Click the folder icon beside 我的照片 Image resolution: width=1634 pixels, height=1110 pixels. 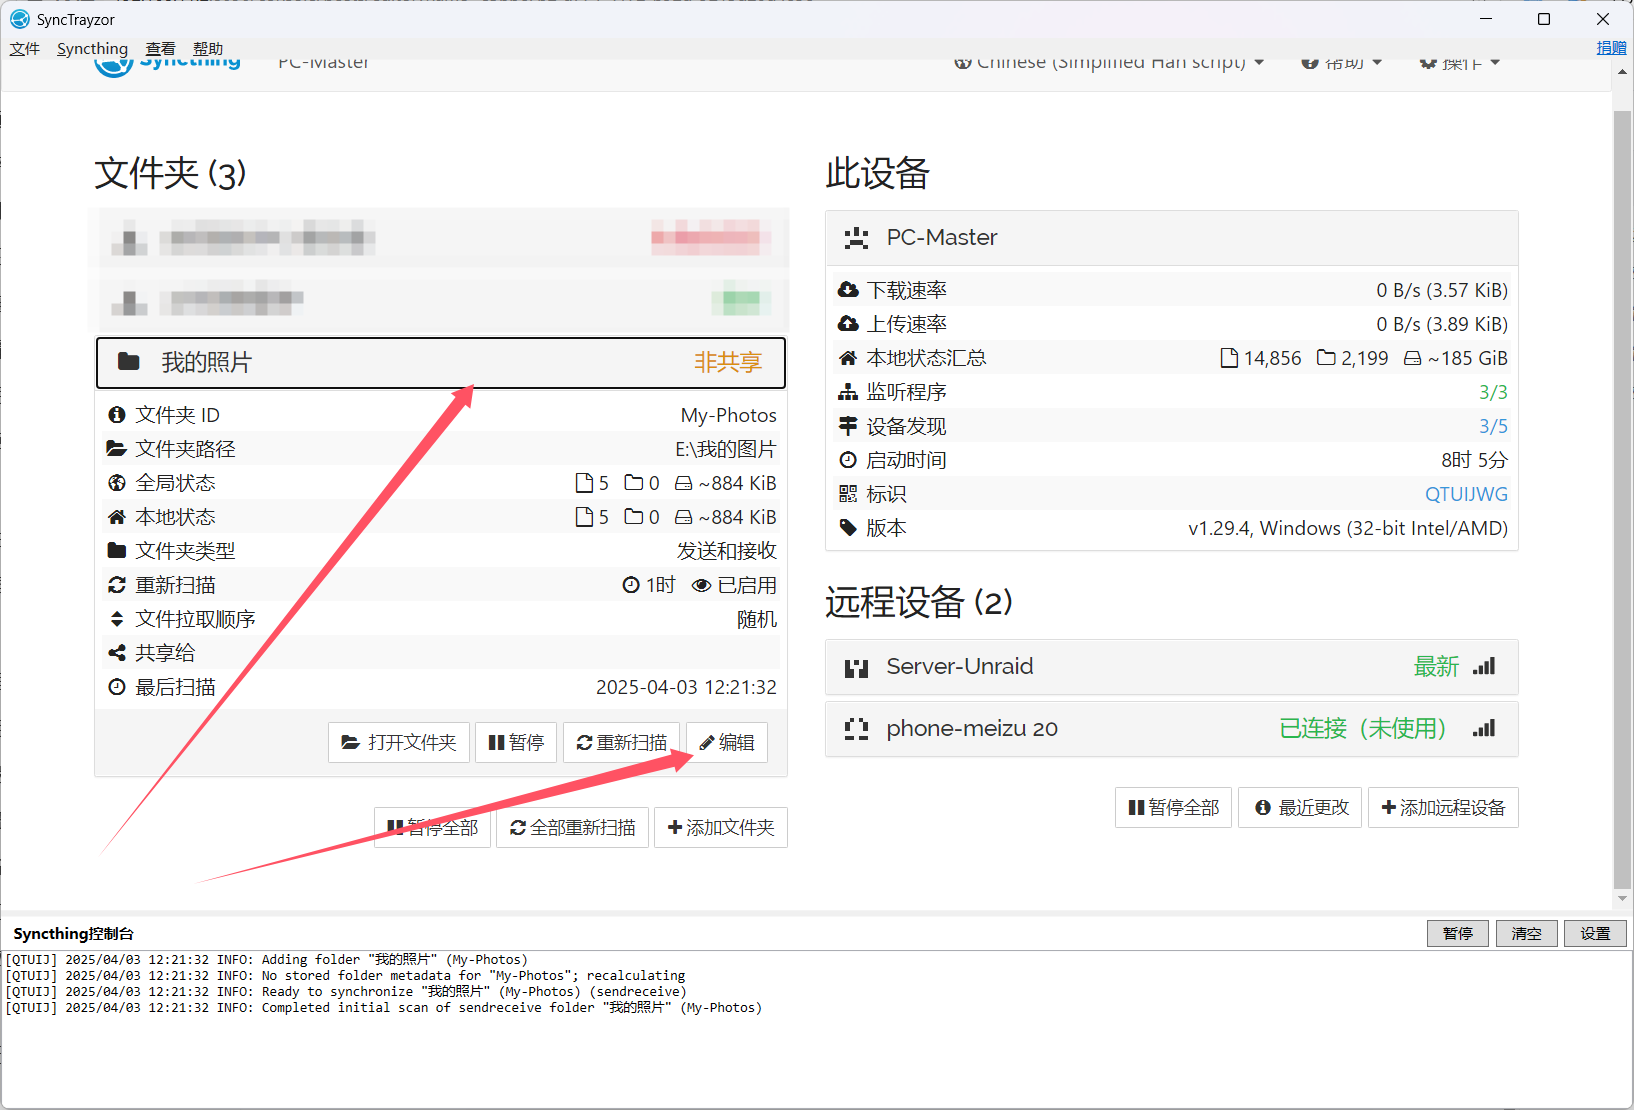click(x=129, y=362)
